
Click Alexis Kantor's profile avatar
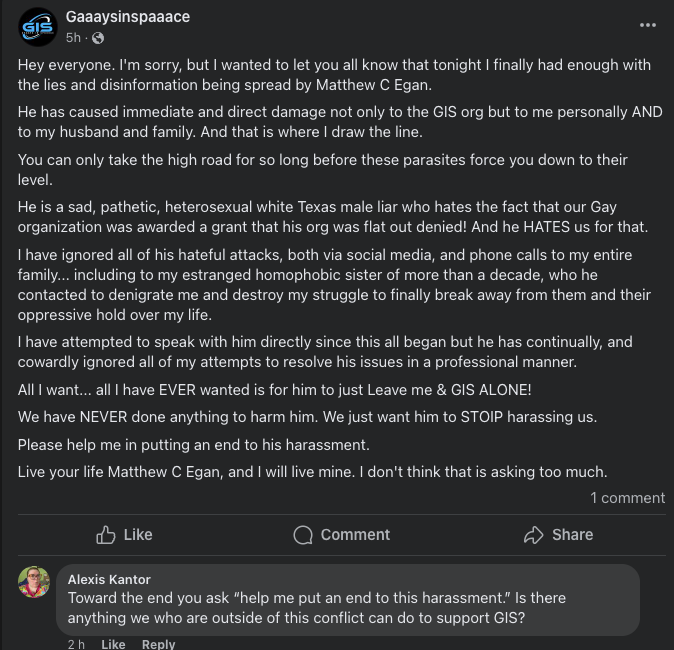pyautogui.click(x=34, y=581)
